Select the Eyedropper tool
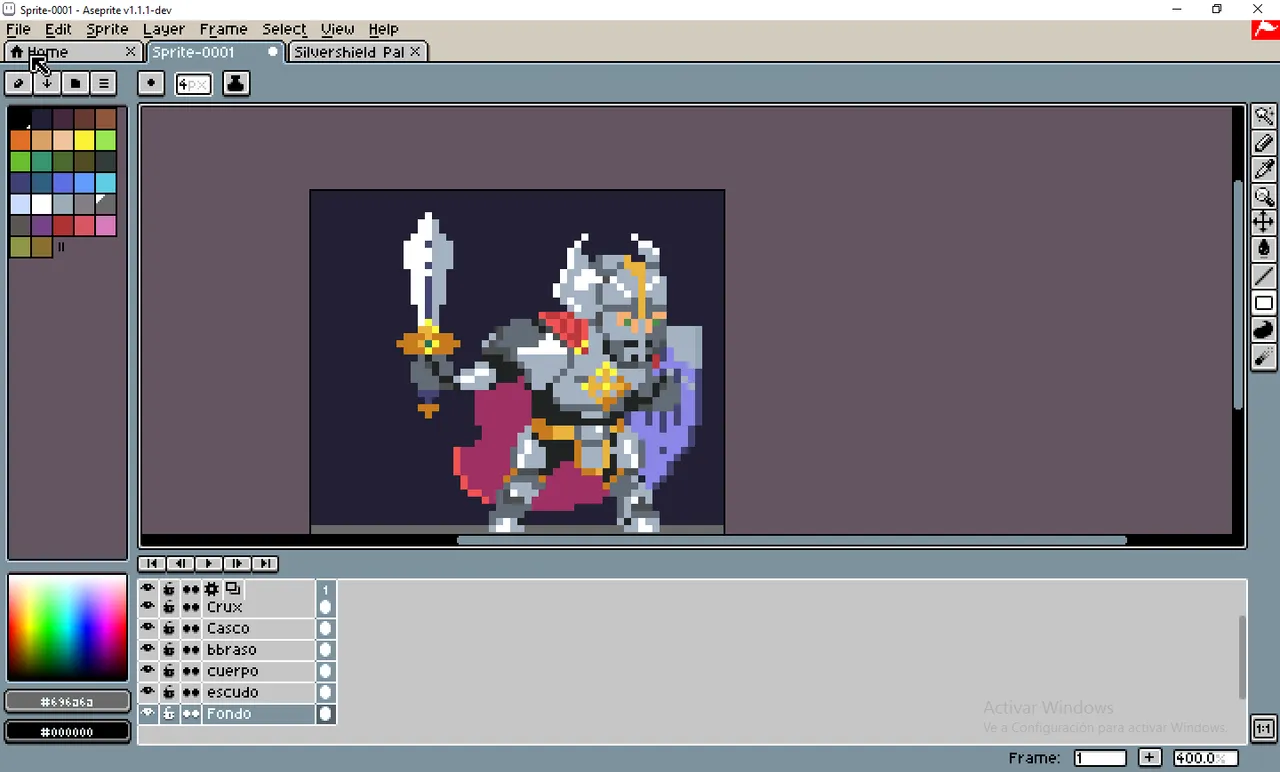Image resolution: width=1280 pixels, height=772 pixels. (1264, 170)
